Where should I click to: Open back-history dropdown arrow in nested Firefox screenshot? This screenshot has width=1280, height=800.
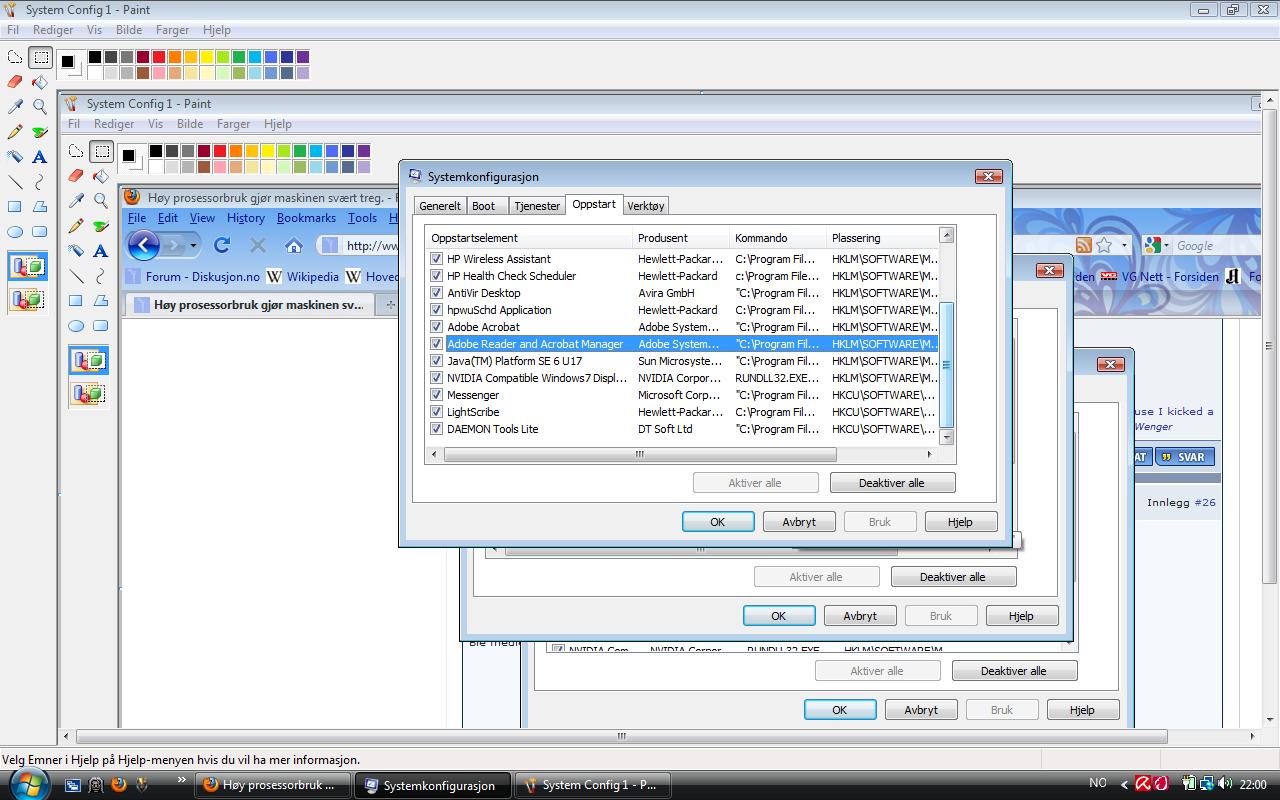click(193, 245)
